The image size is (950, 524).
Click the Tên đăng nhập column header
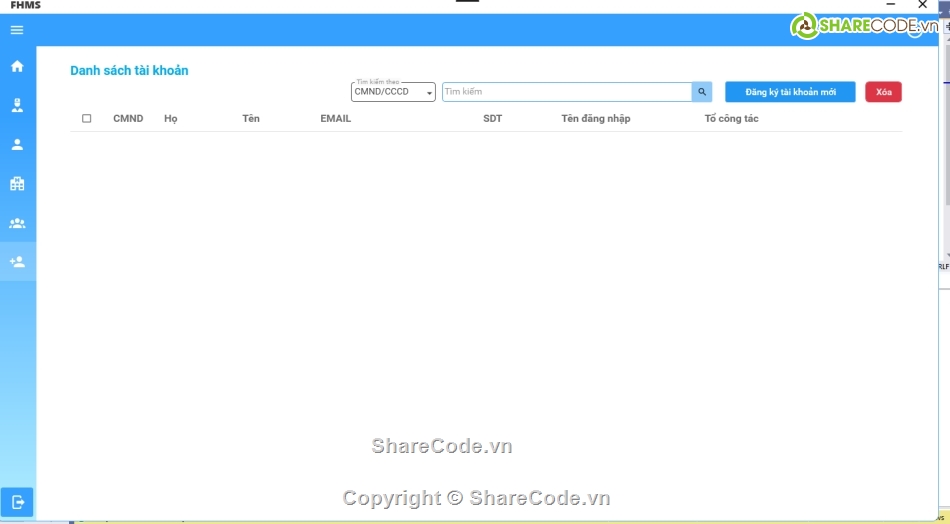coord(595,119)
